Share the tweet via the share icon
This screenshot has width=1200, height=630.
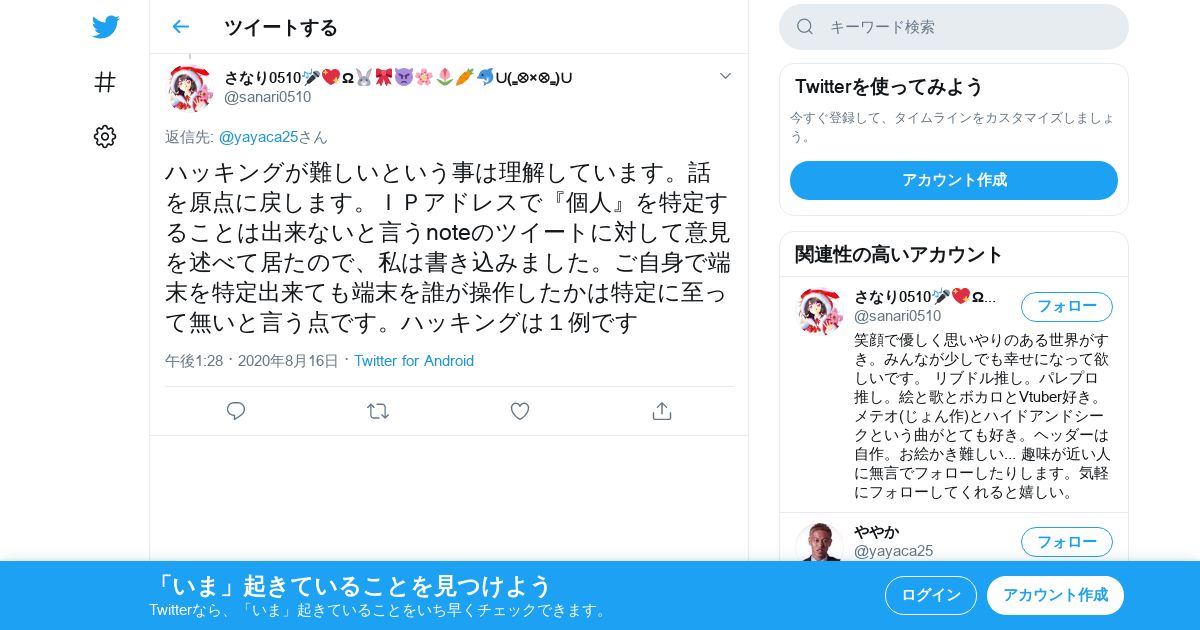pyautogui.click(x=662, y=411)
